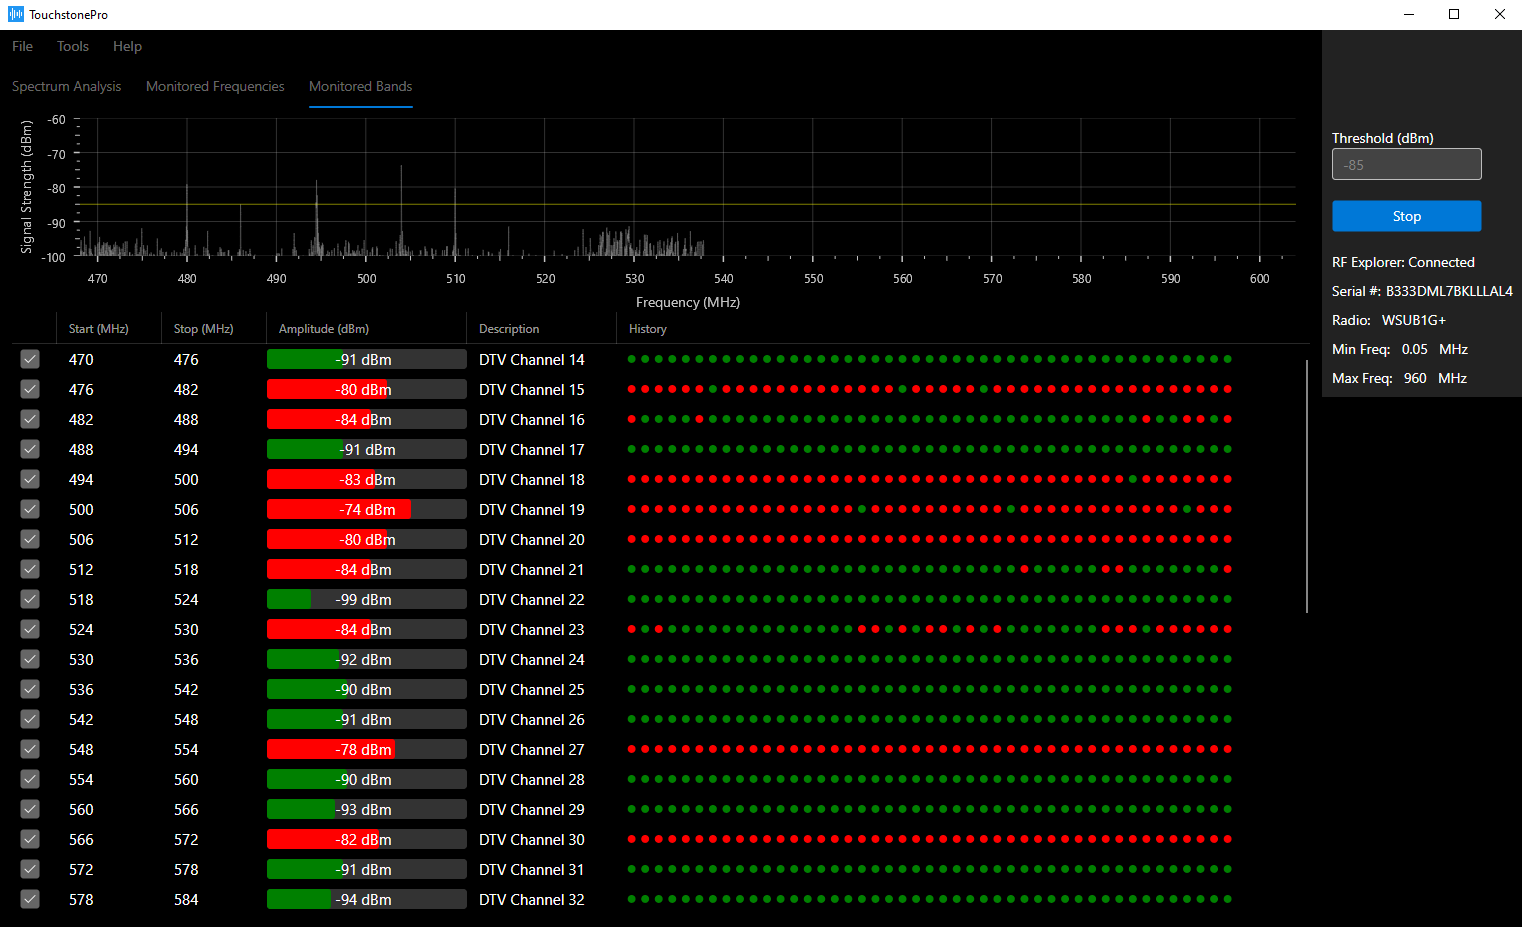This screenshot has height=927, width=1522.
Task: Click the Min Freq value 0.05
Action: 1414,349
